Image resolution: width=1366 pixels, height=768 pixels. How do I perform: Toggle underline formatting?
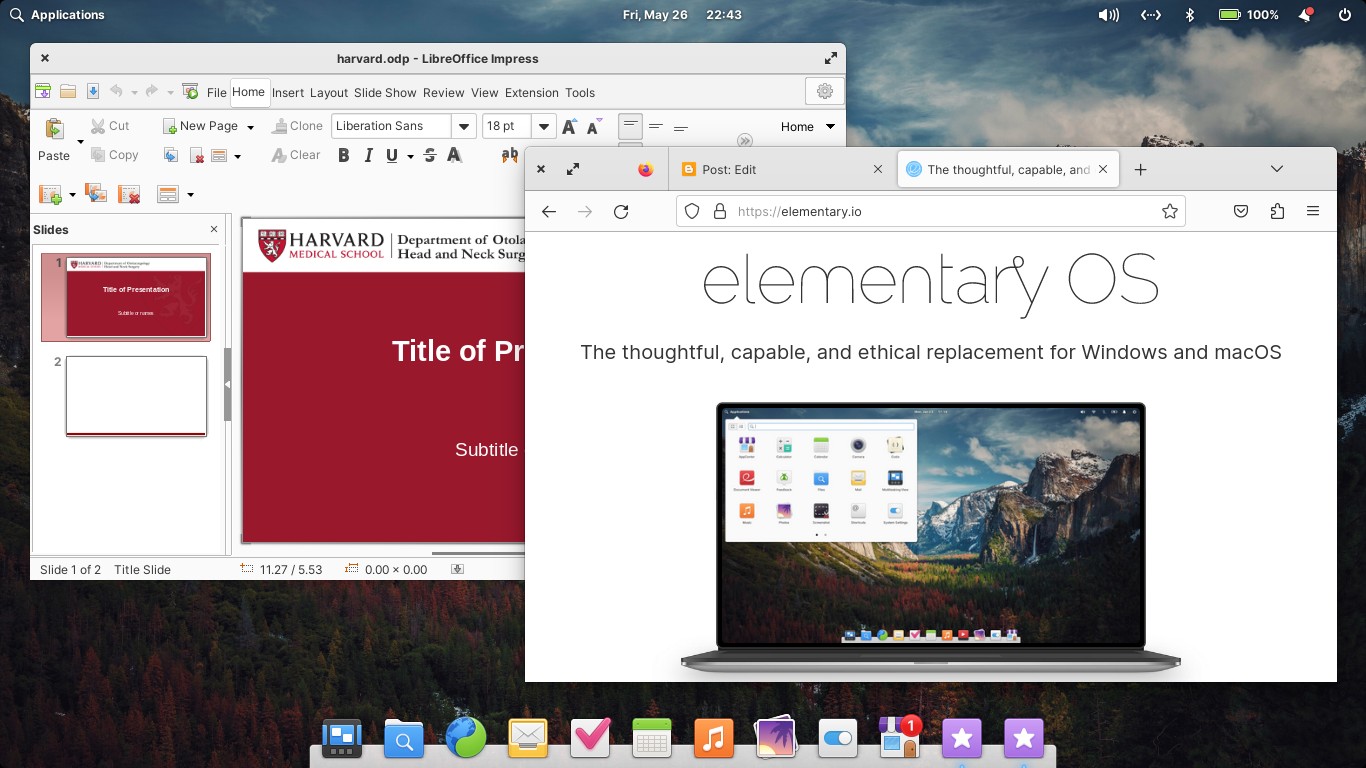click(x=392, y=155)
